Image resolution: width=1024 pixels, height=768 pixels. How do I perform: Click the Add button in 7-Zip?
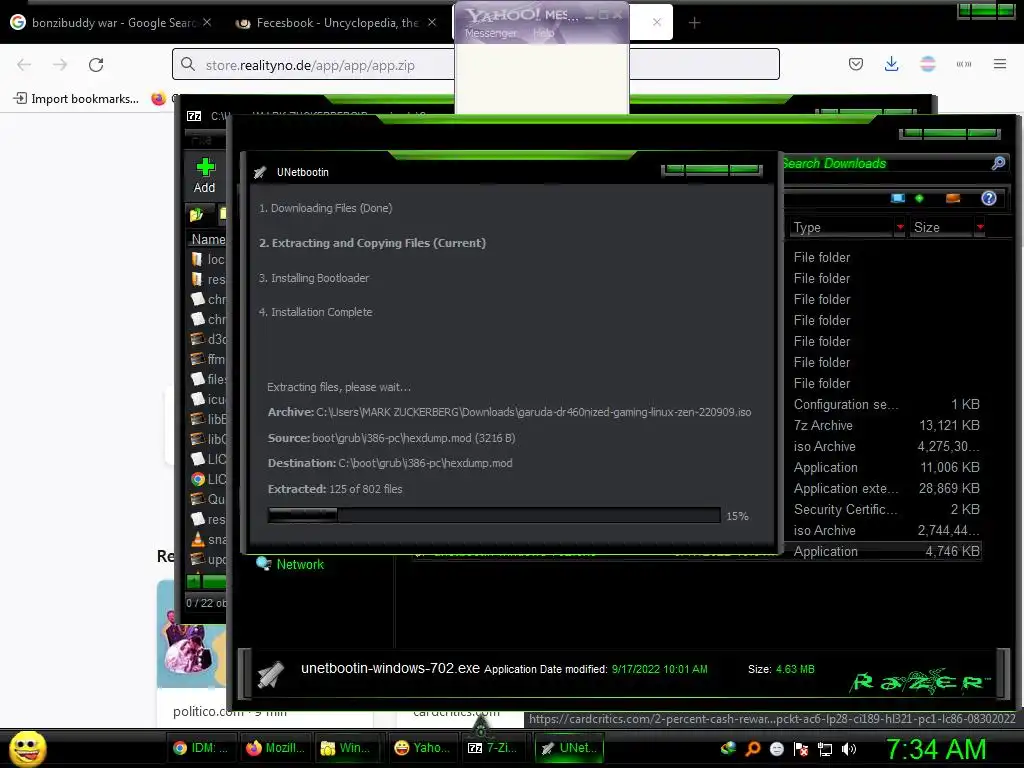click(x=204, y=176)
